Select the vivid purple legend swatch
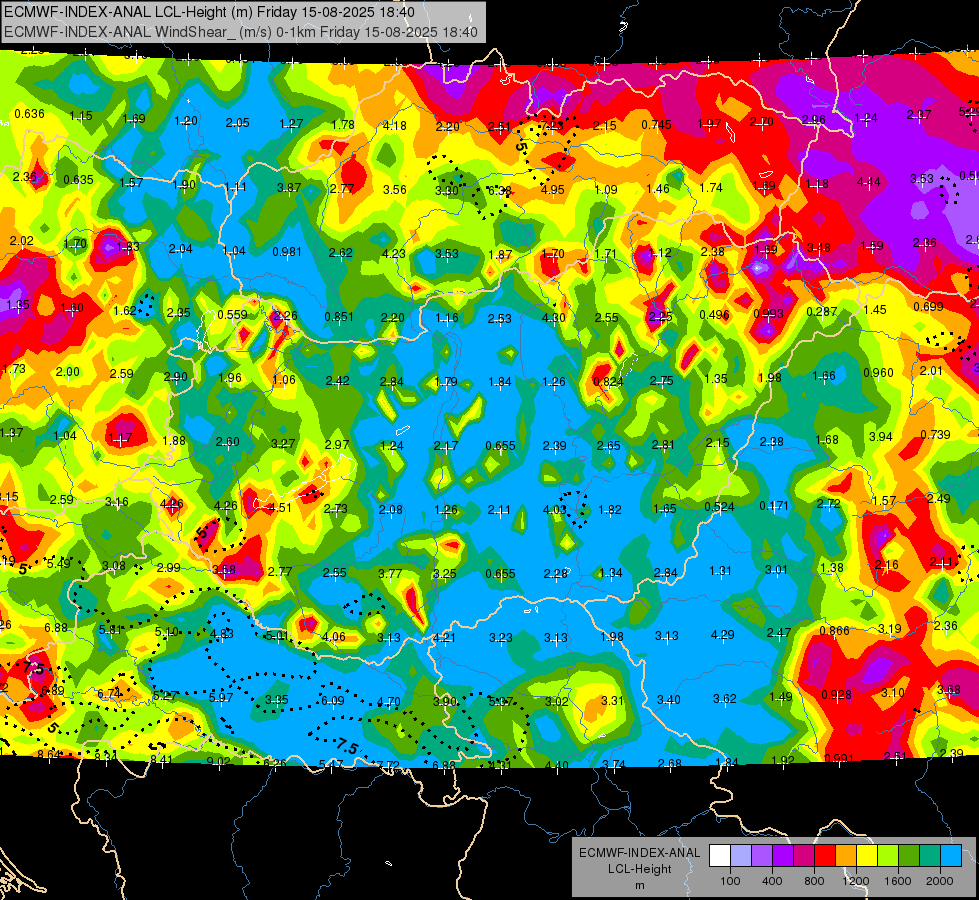Screen dimensions: 979x900 (x=783, y=856)
